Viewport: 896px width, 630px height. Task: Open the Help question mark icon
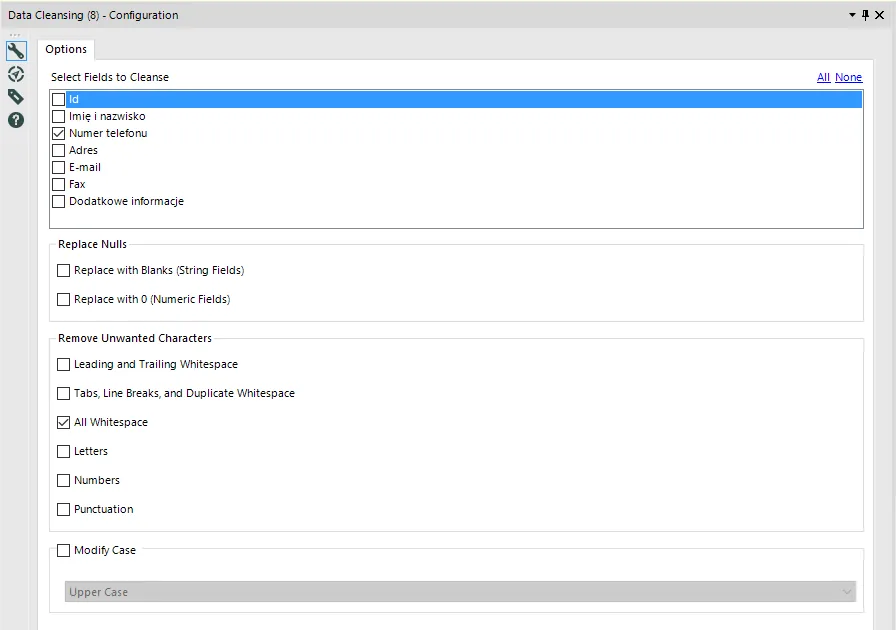point(16,120)
